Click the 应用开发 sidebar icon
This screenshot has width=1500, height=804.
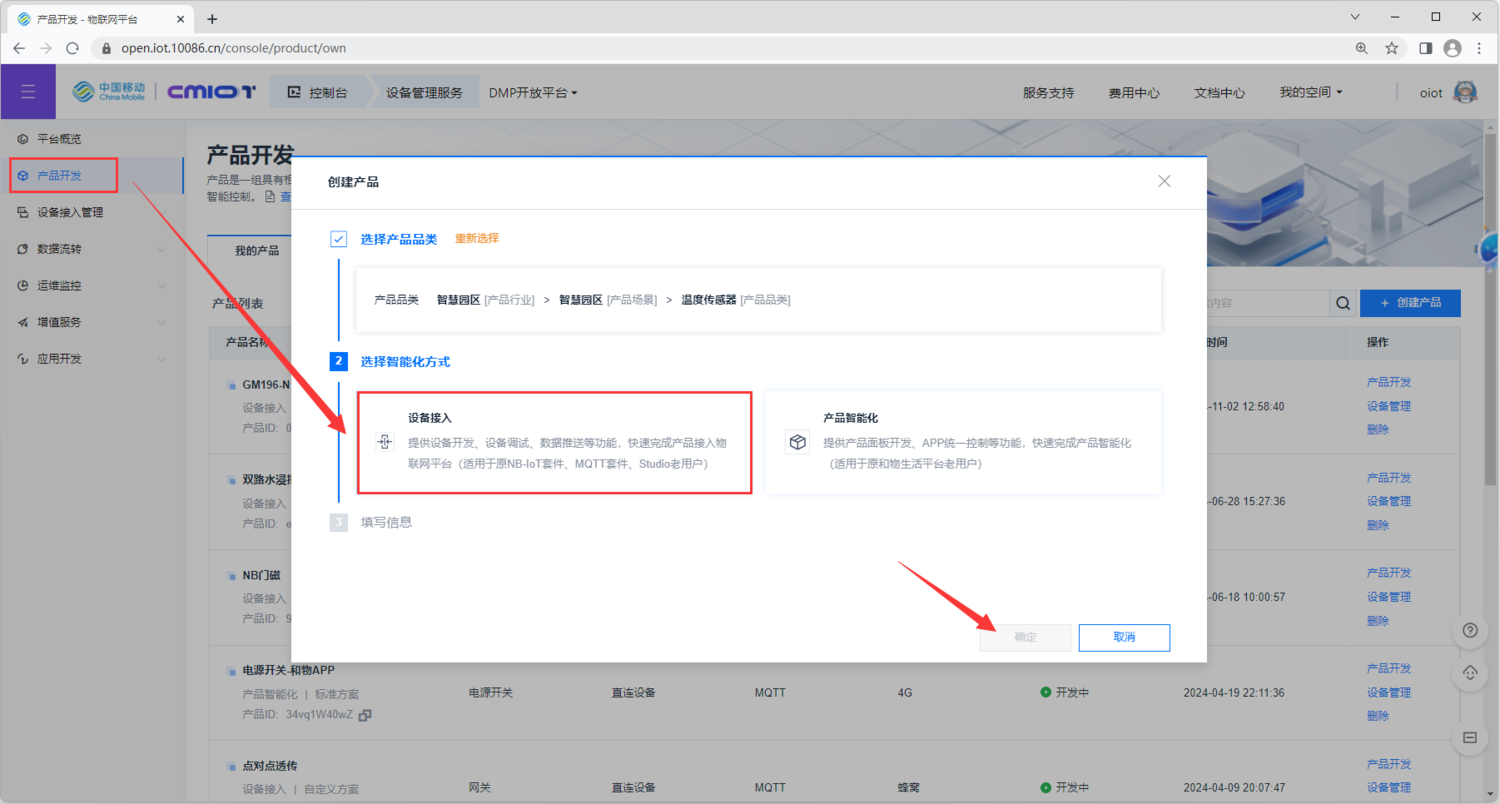[22, 357]
